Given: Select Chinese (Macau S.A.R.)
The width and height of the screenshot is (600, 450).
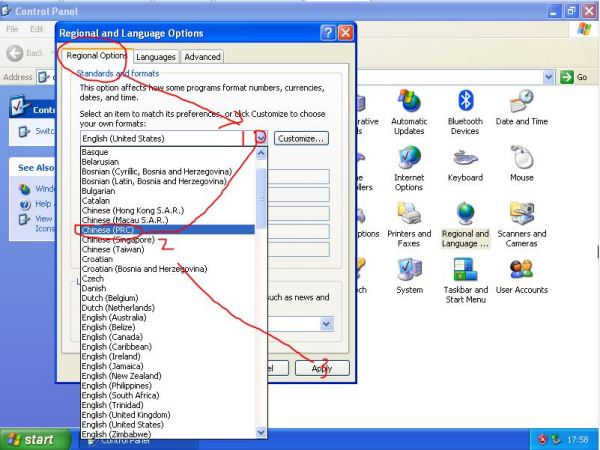Looking at the screenshot, I should pos(168,220).
